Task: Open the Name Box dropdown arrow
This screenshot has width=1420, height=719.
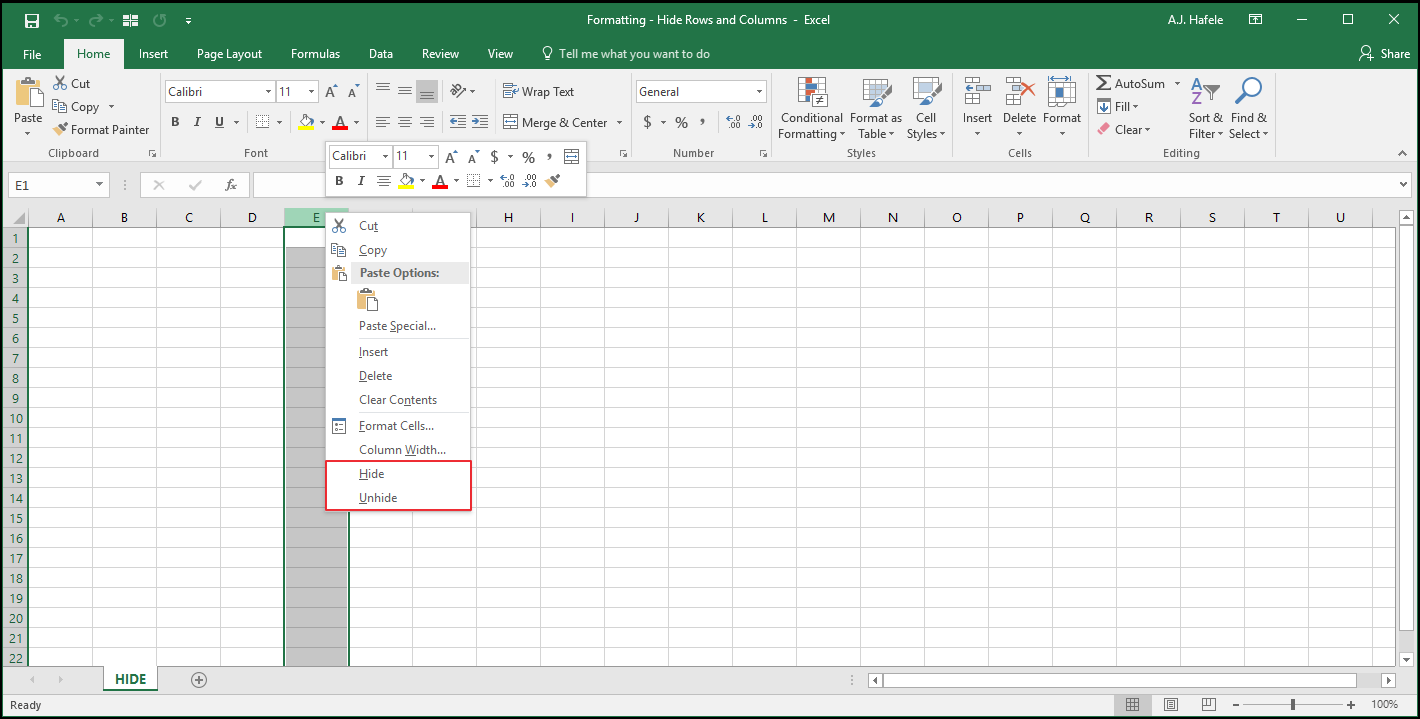Action: point(99,185)
